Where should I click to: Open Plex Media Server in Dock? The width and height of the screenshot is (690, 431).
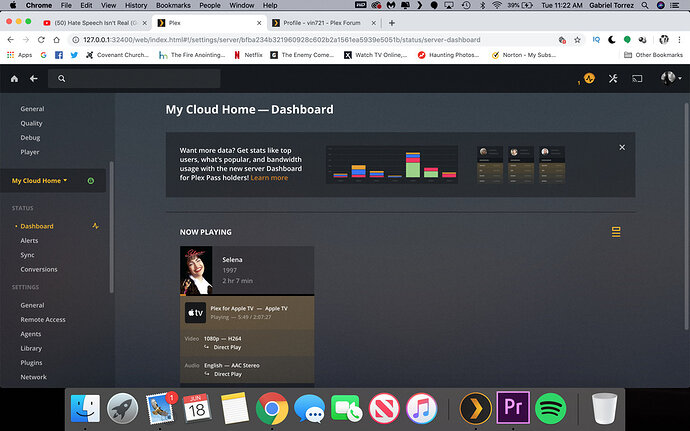[x=475, y=408]
